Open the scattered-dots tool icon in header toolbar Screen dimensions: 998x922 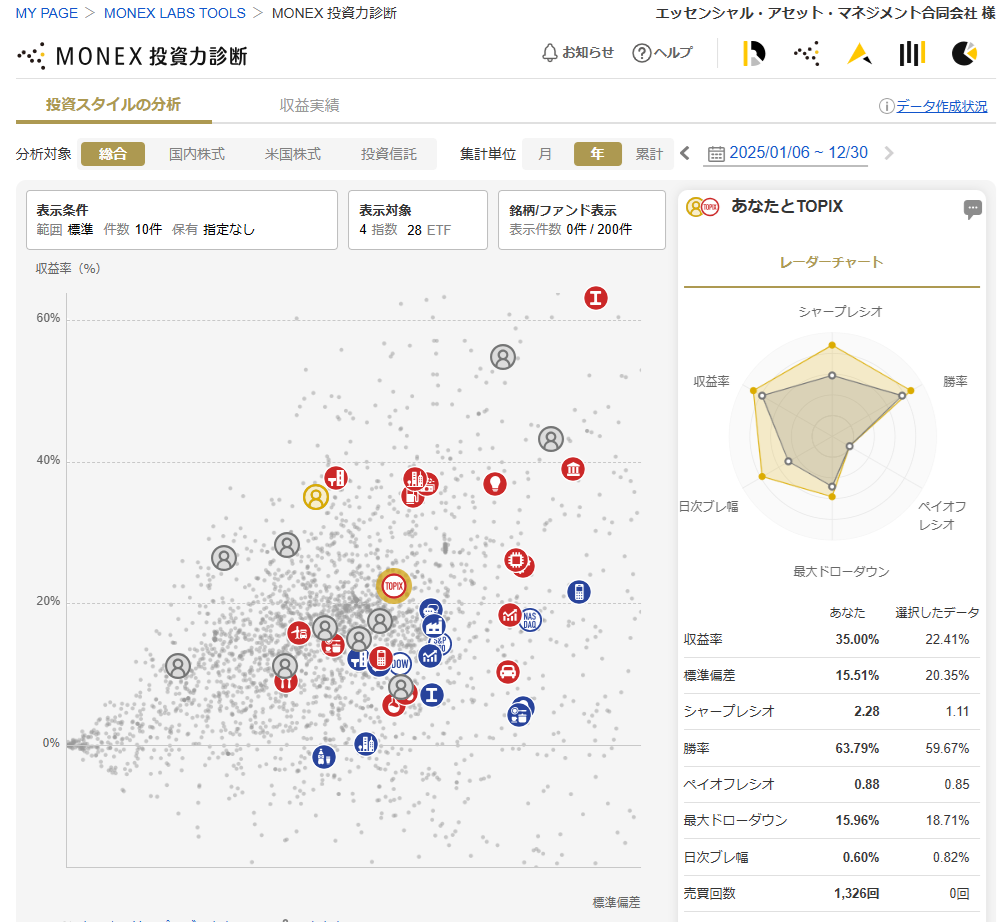pos(806,54)
